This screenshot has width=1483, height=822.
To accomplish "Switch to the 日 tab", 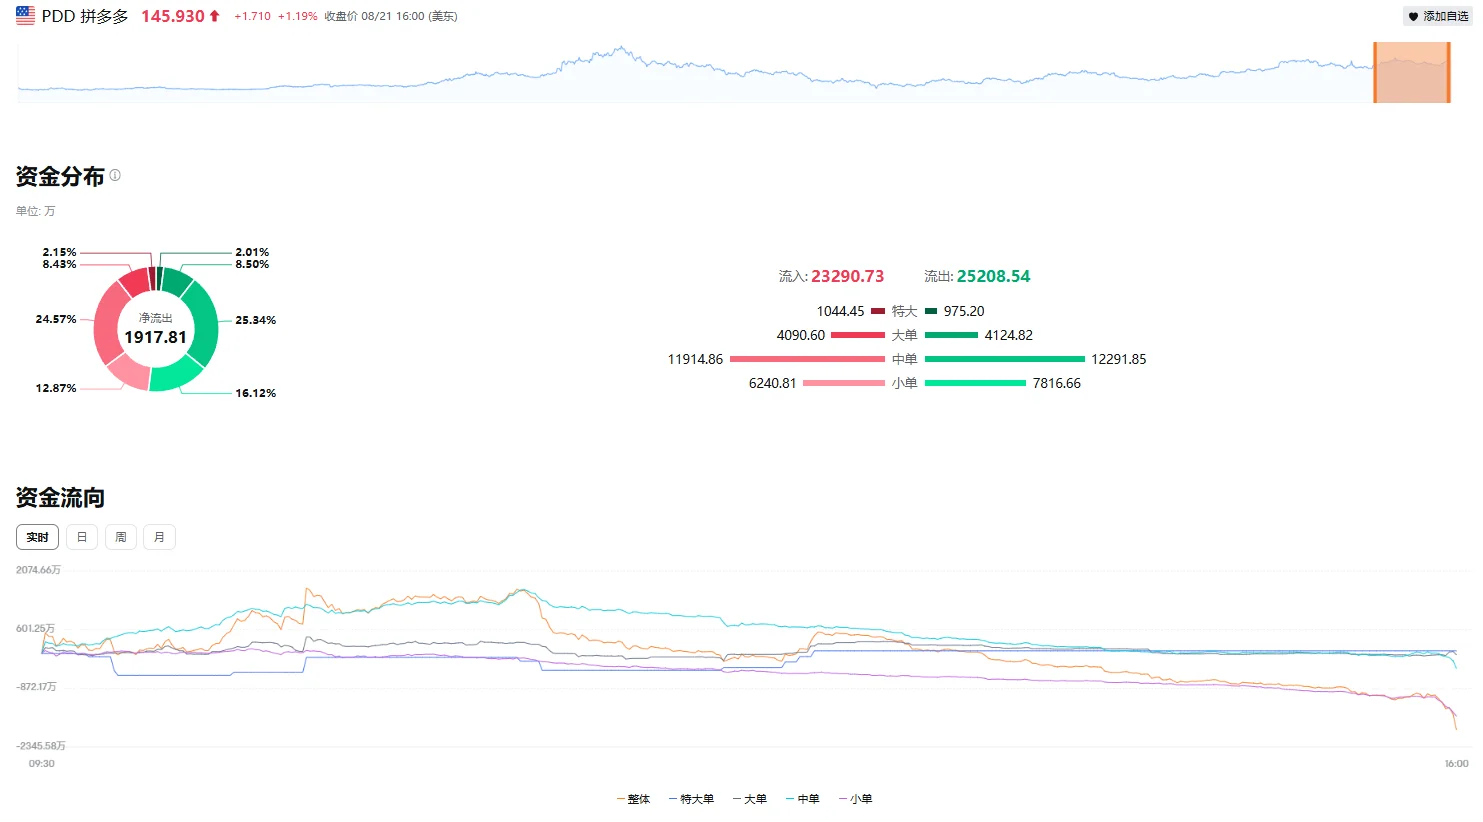I will [82, 537].
